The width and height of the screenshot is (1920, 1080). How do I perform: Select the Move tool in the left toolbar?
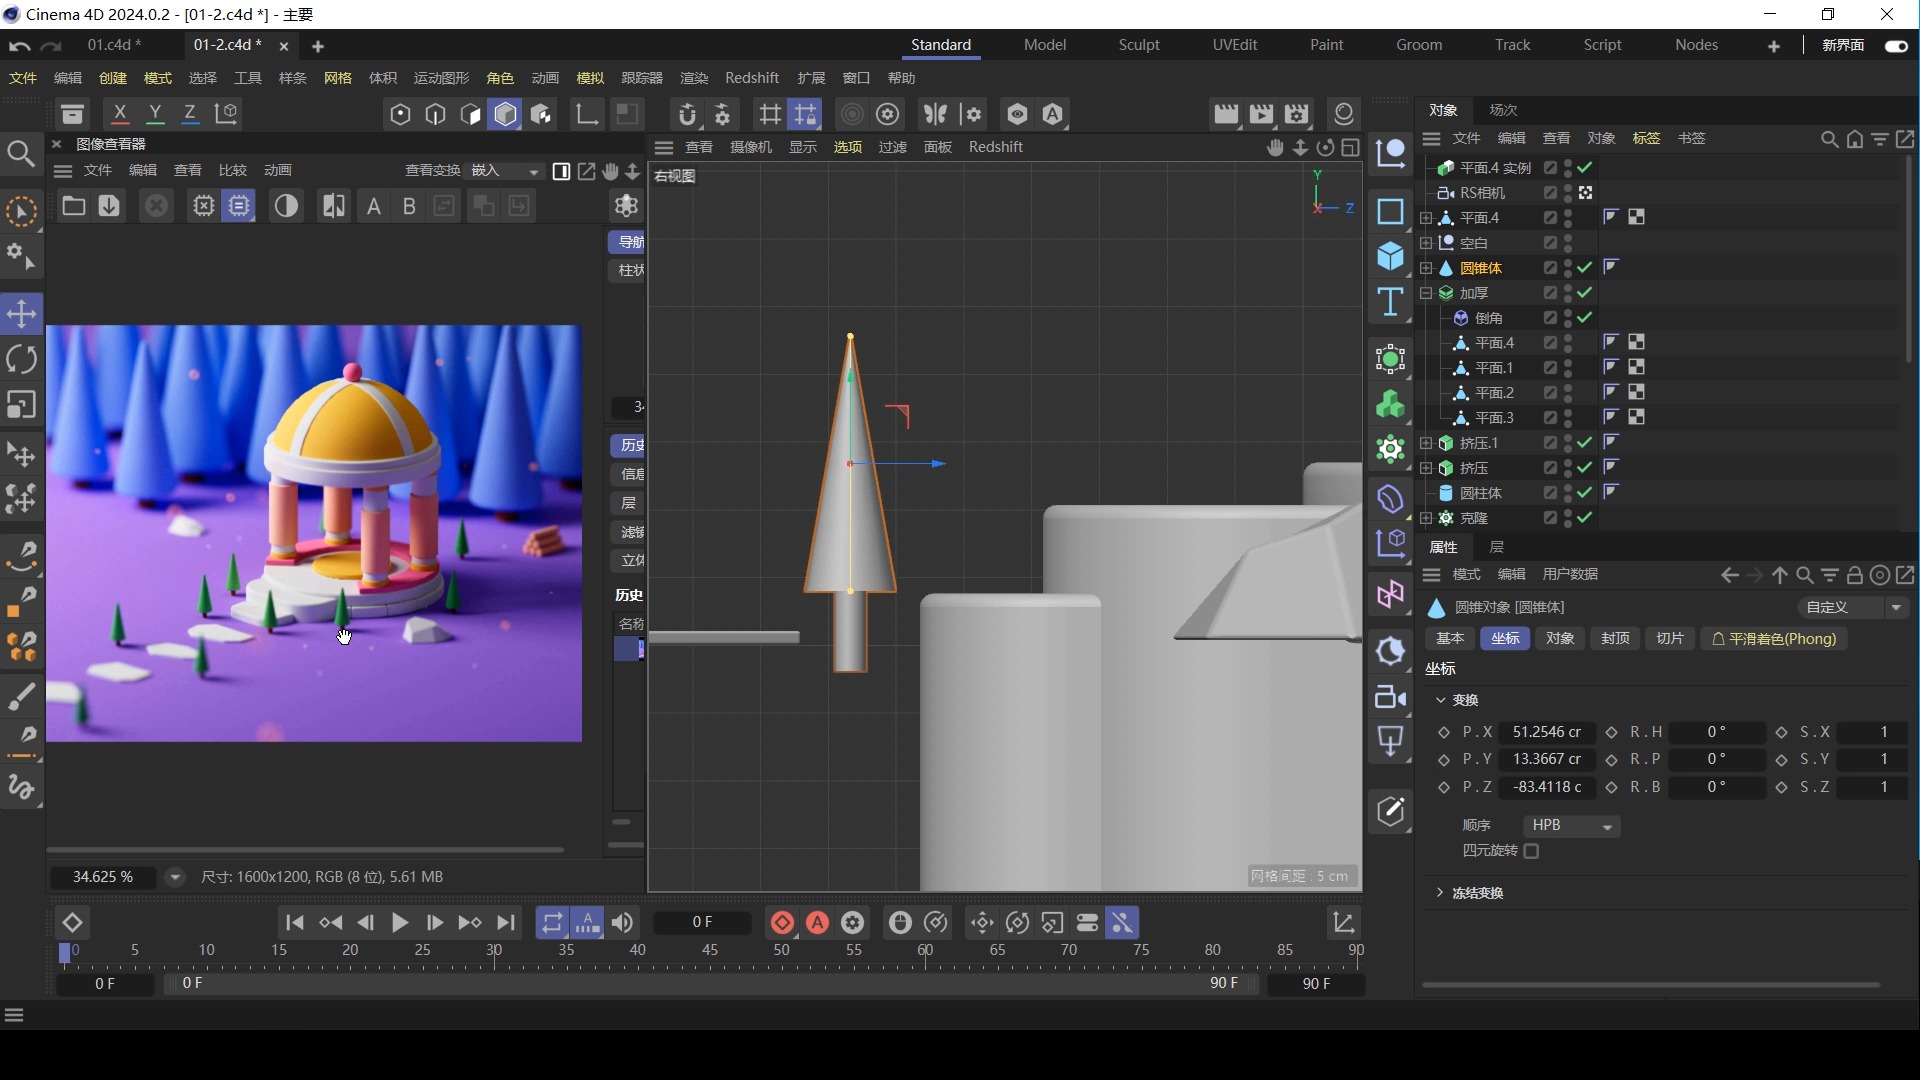(21, 313)
